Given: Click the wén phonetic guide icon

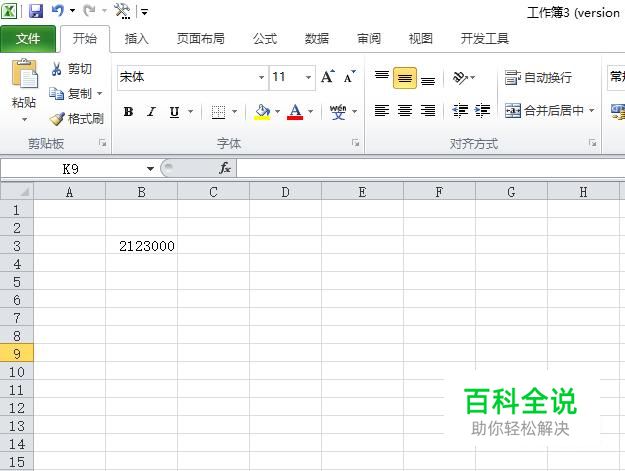Looking at the screenshot, I should pos(338,112).
